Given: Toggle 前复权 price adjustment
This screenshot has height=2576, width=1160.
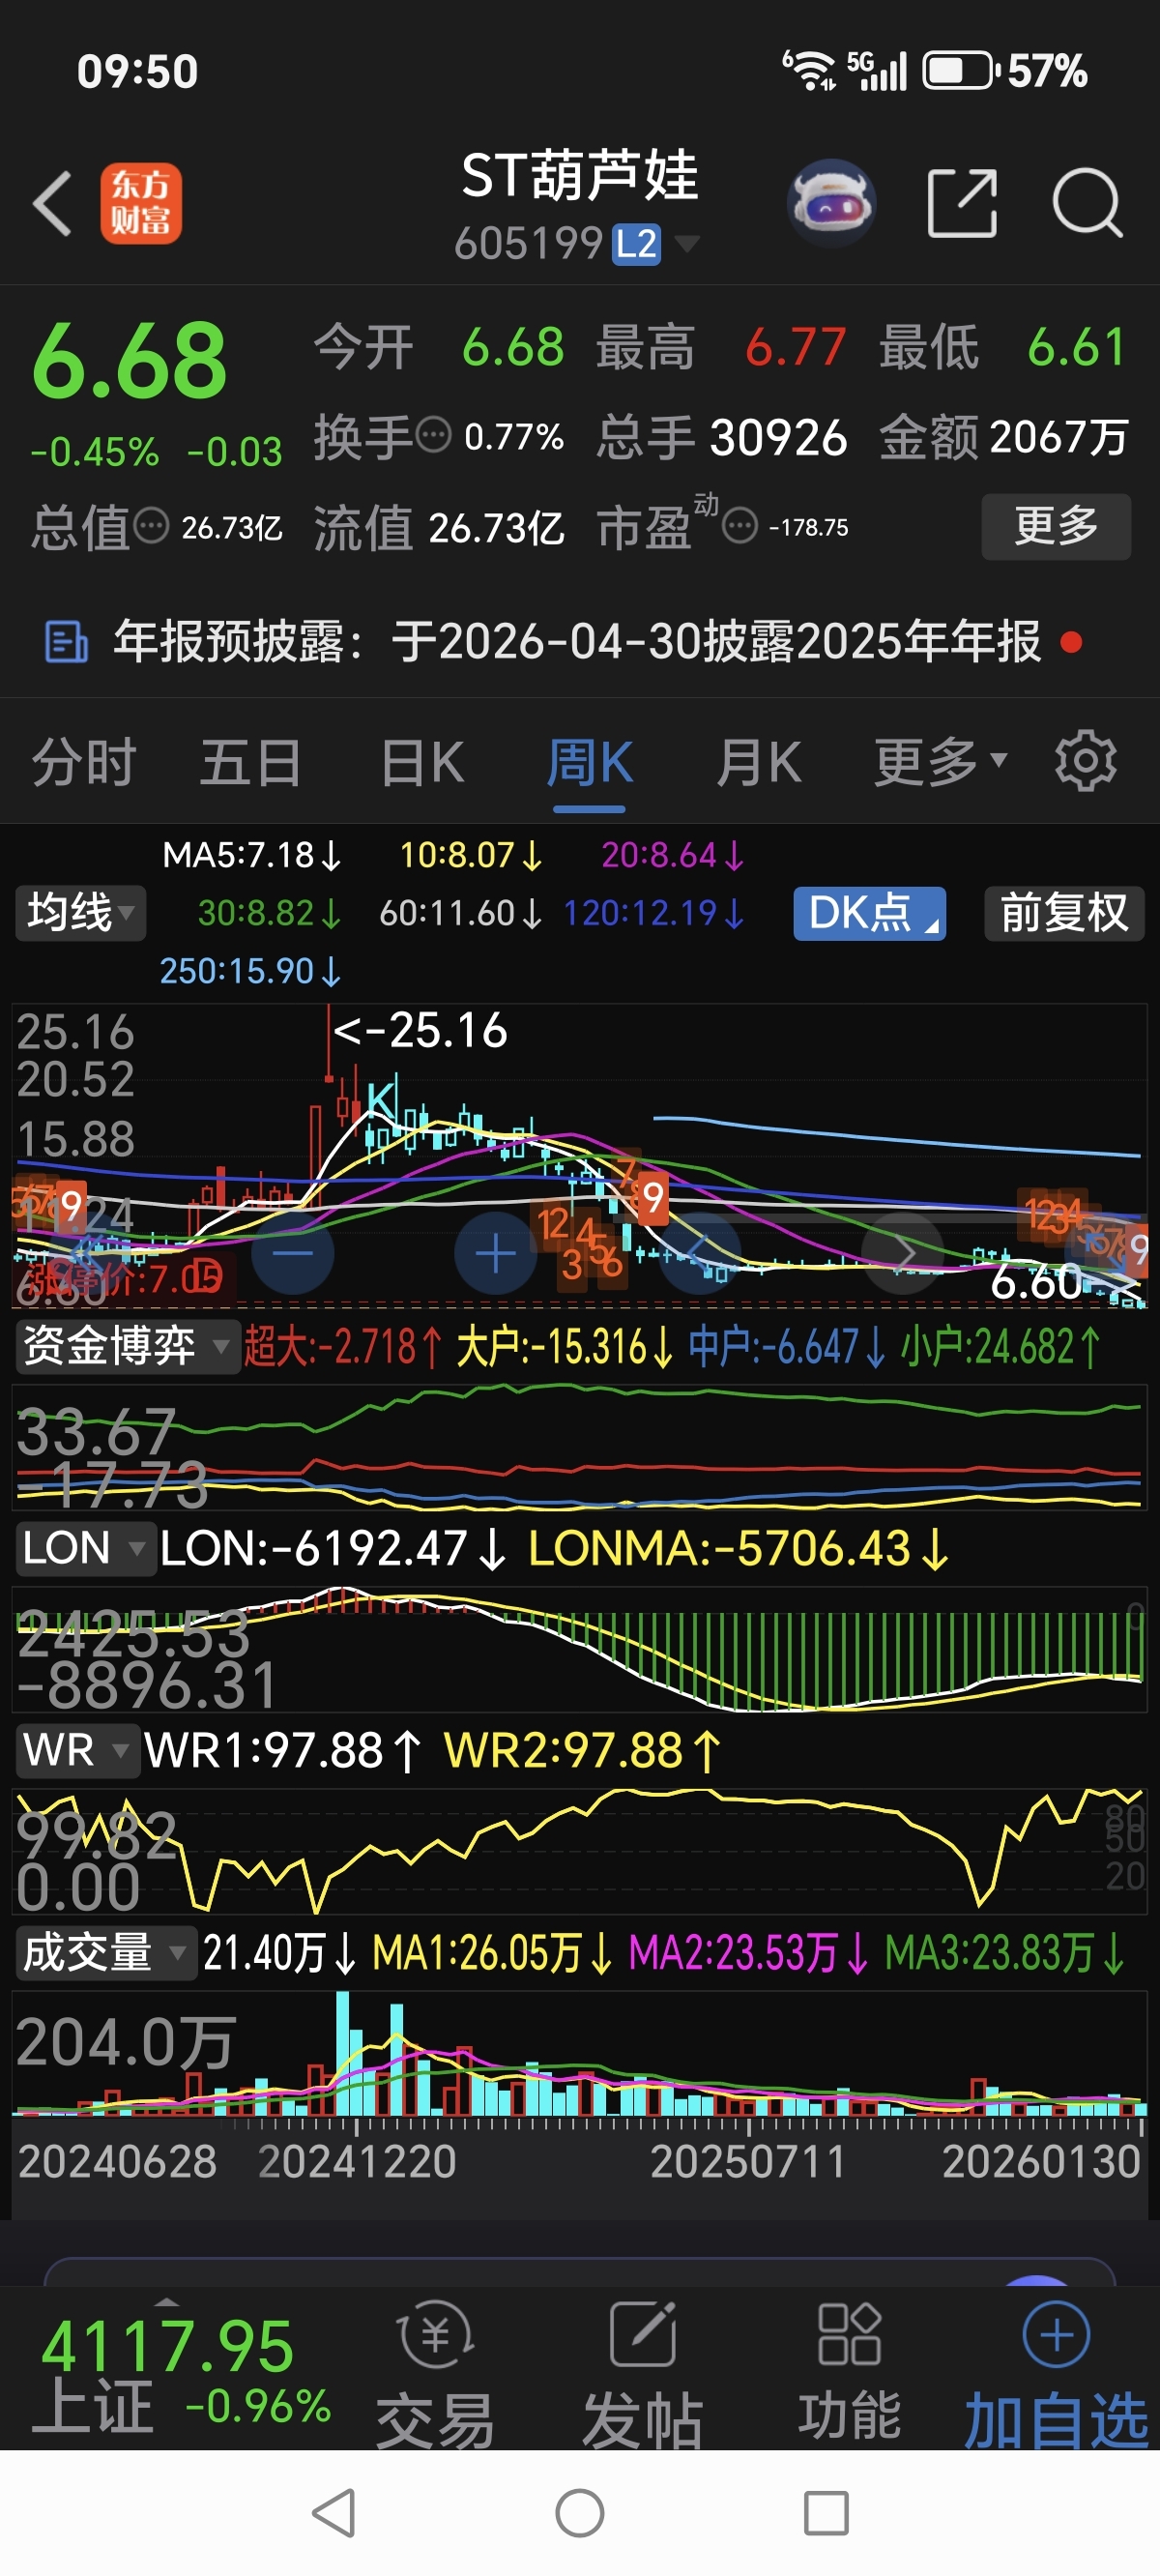Looking at the screenshot, I should coord(1064,913).
